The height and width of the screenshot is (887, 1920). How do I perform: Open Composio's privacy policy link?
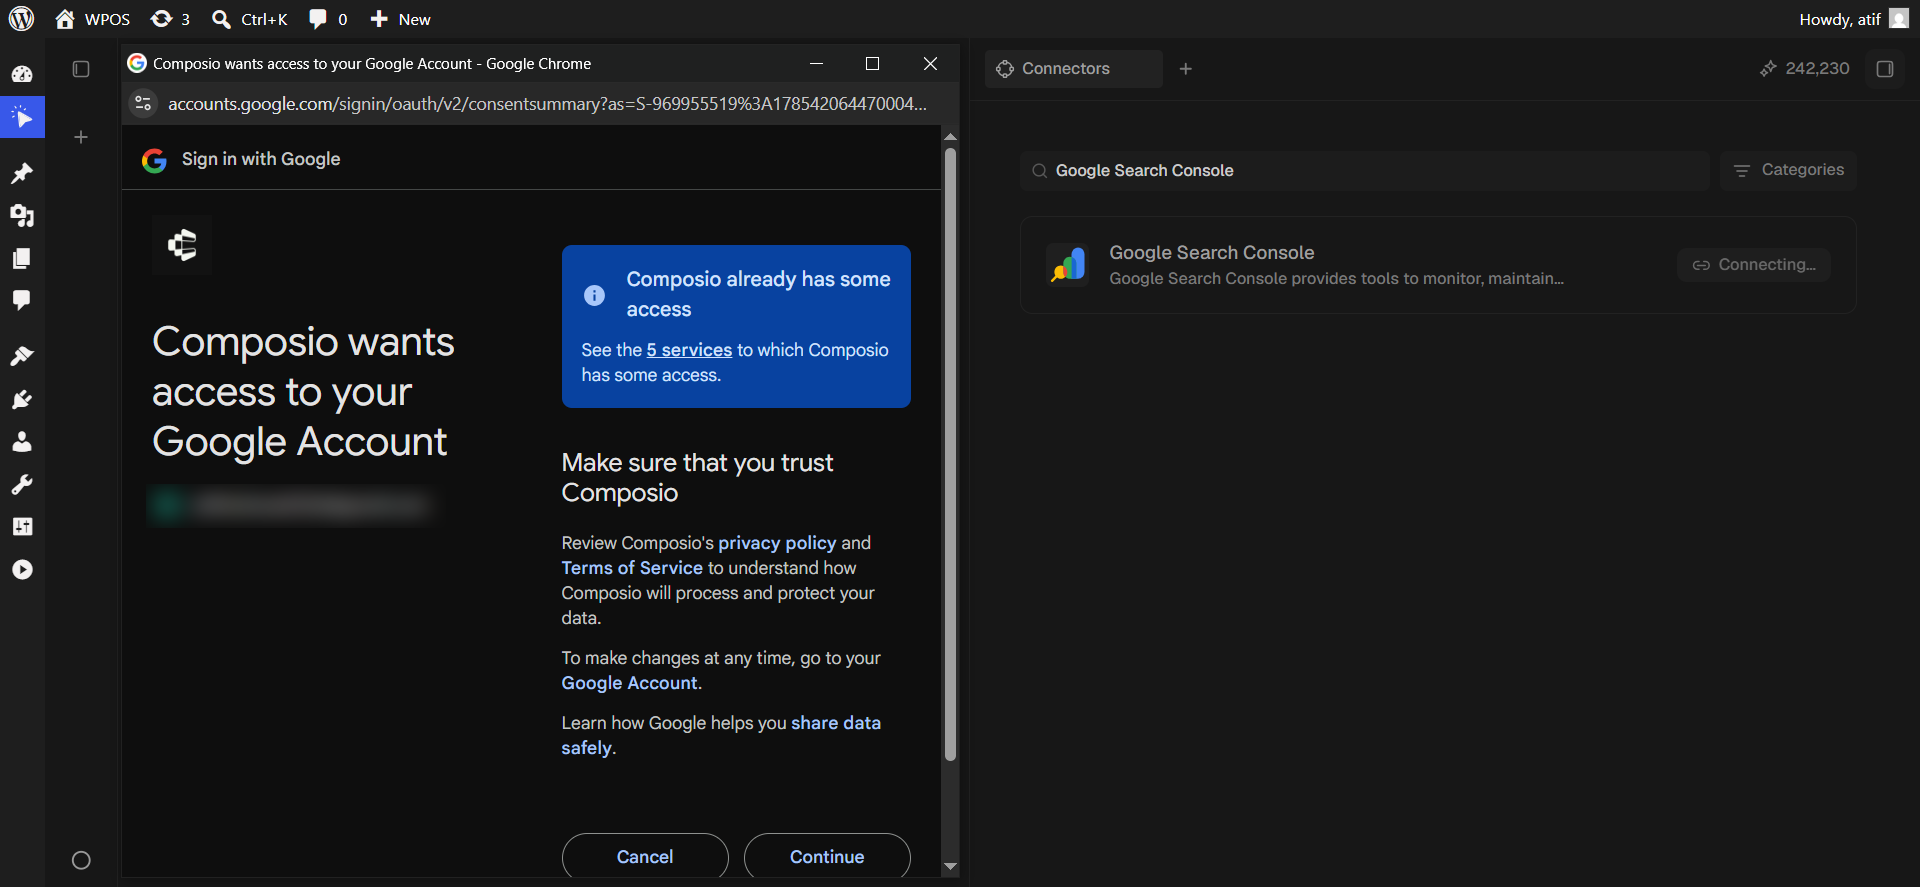coord(777,543)
